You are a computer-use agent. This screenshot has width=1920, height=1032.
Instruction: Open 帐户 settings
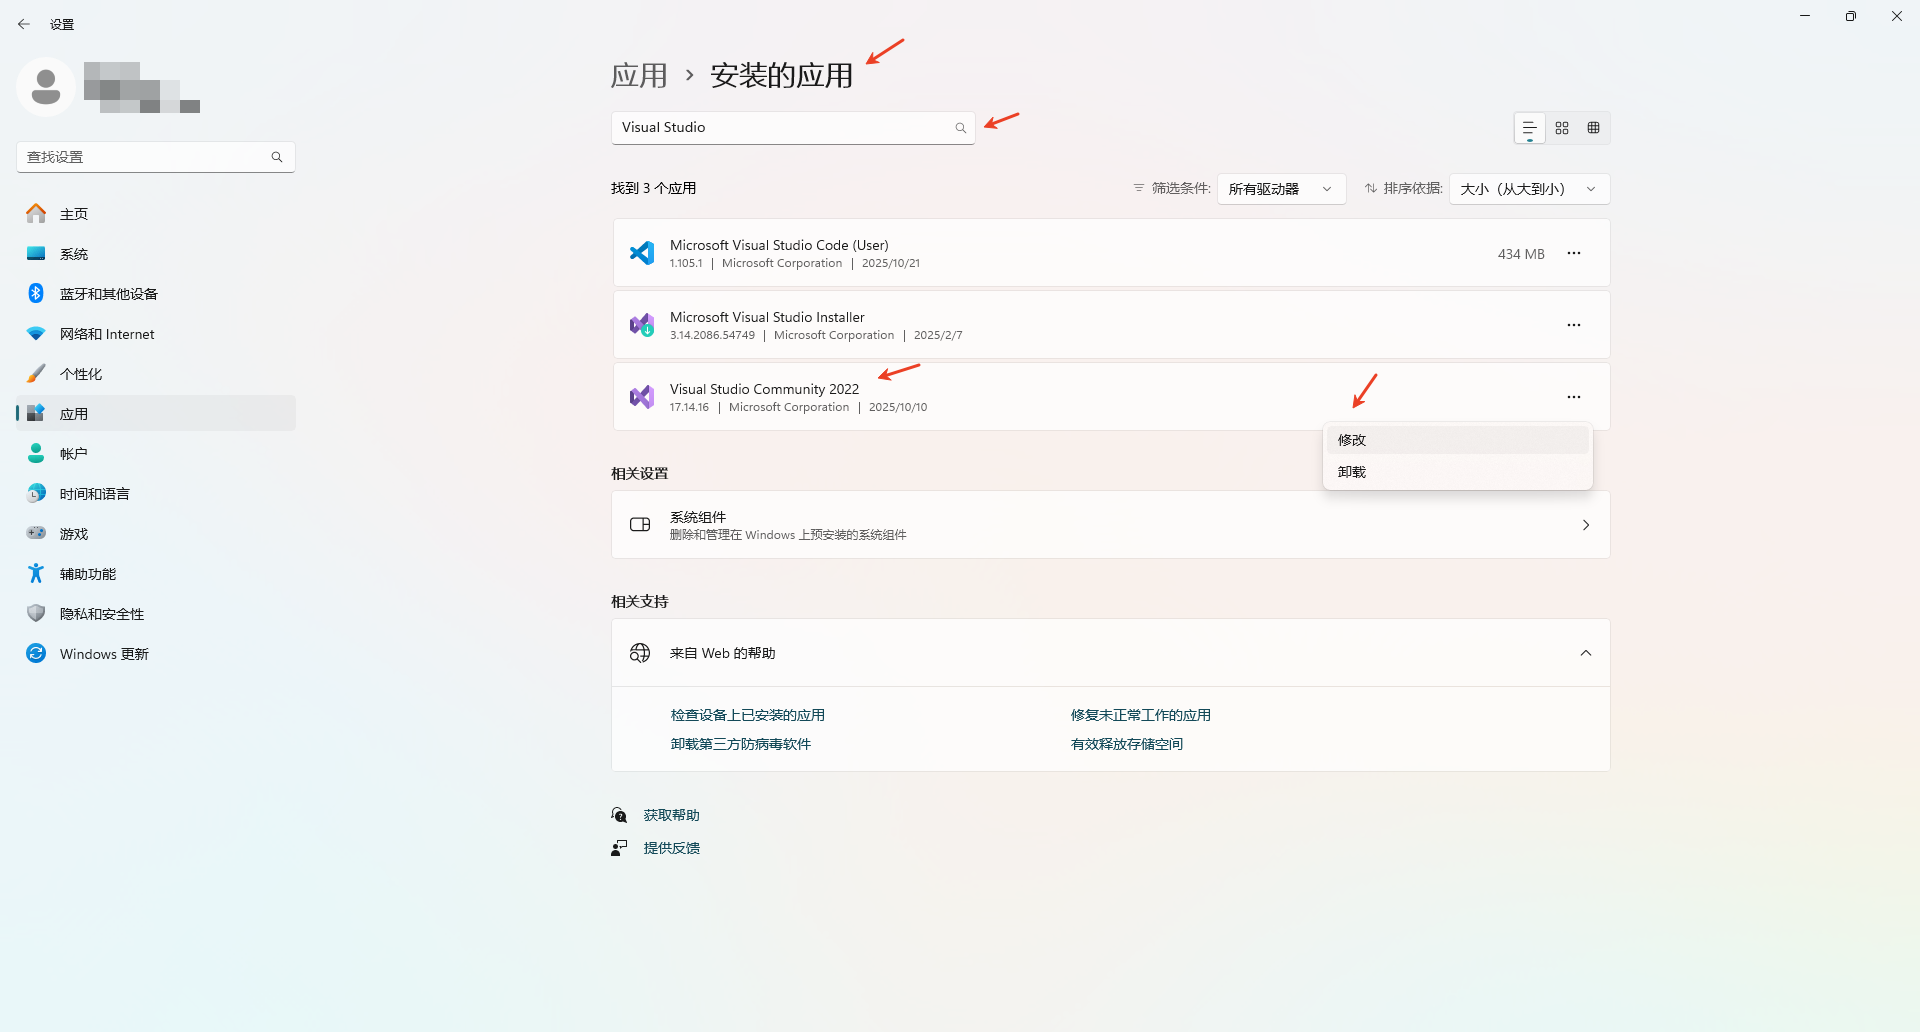(156, 454)
